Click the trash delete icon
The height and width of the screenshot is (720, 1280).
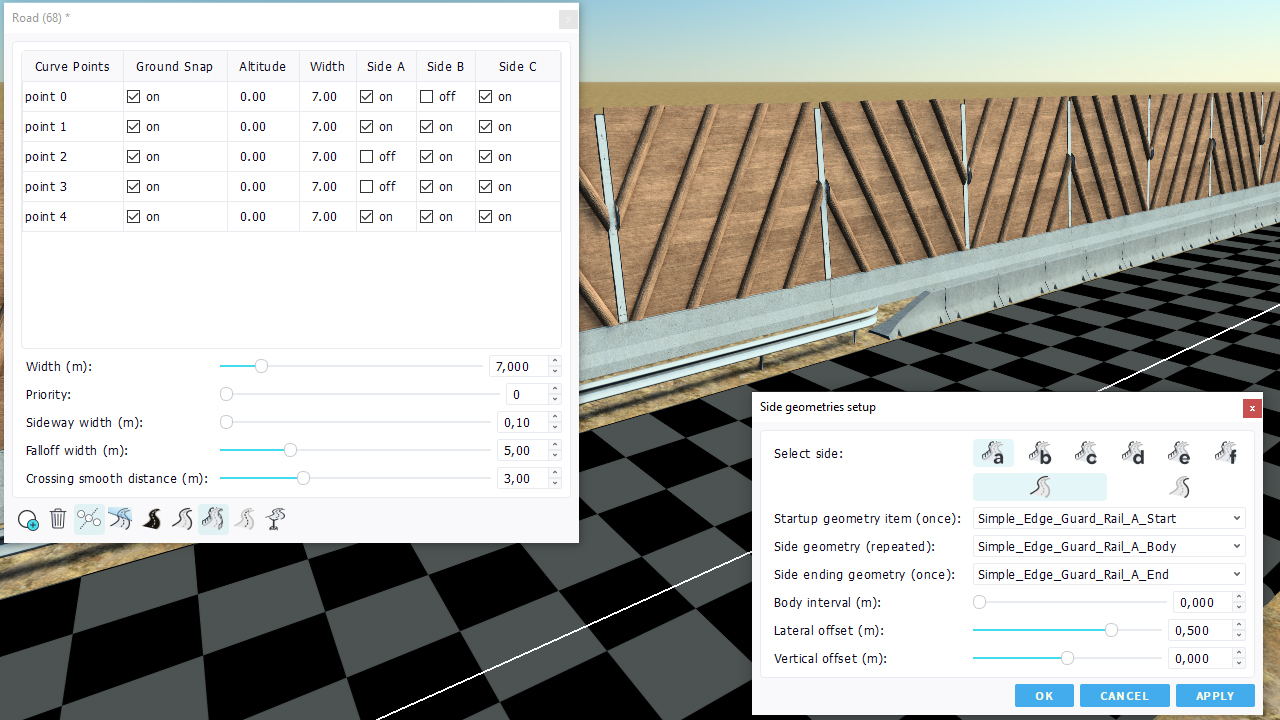point(58,519)
